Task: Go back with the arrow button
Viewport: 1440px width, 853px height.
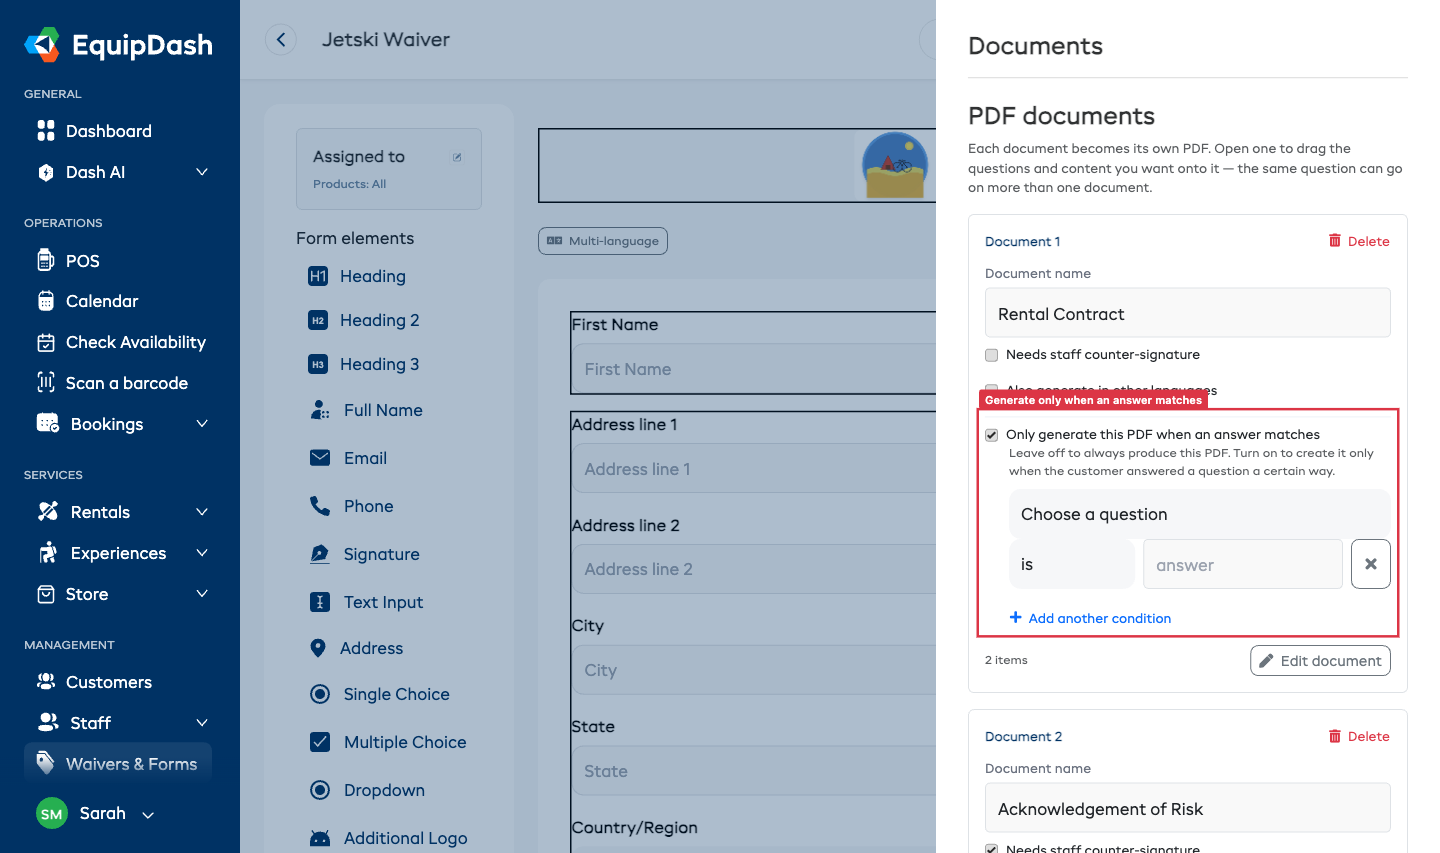Action: [x=281, y=39]
